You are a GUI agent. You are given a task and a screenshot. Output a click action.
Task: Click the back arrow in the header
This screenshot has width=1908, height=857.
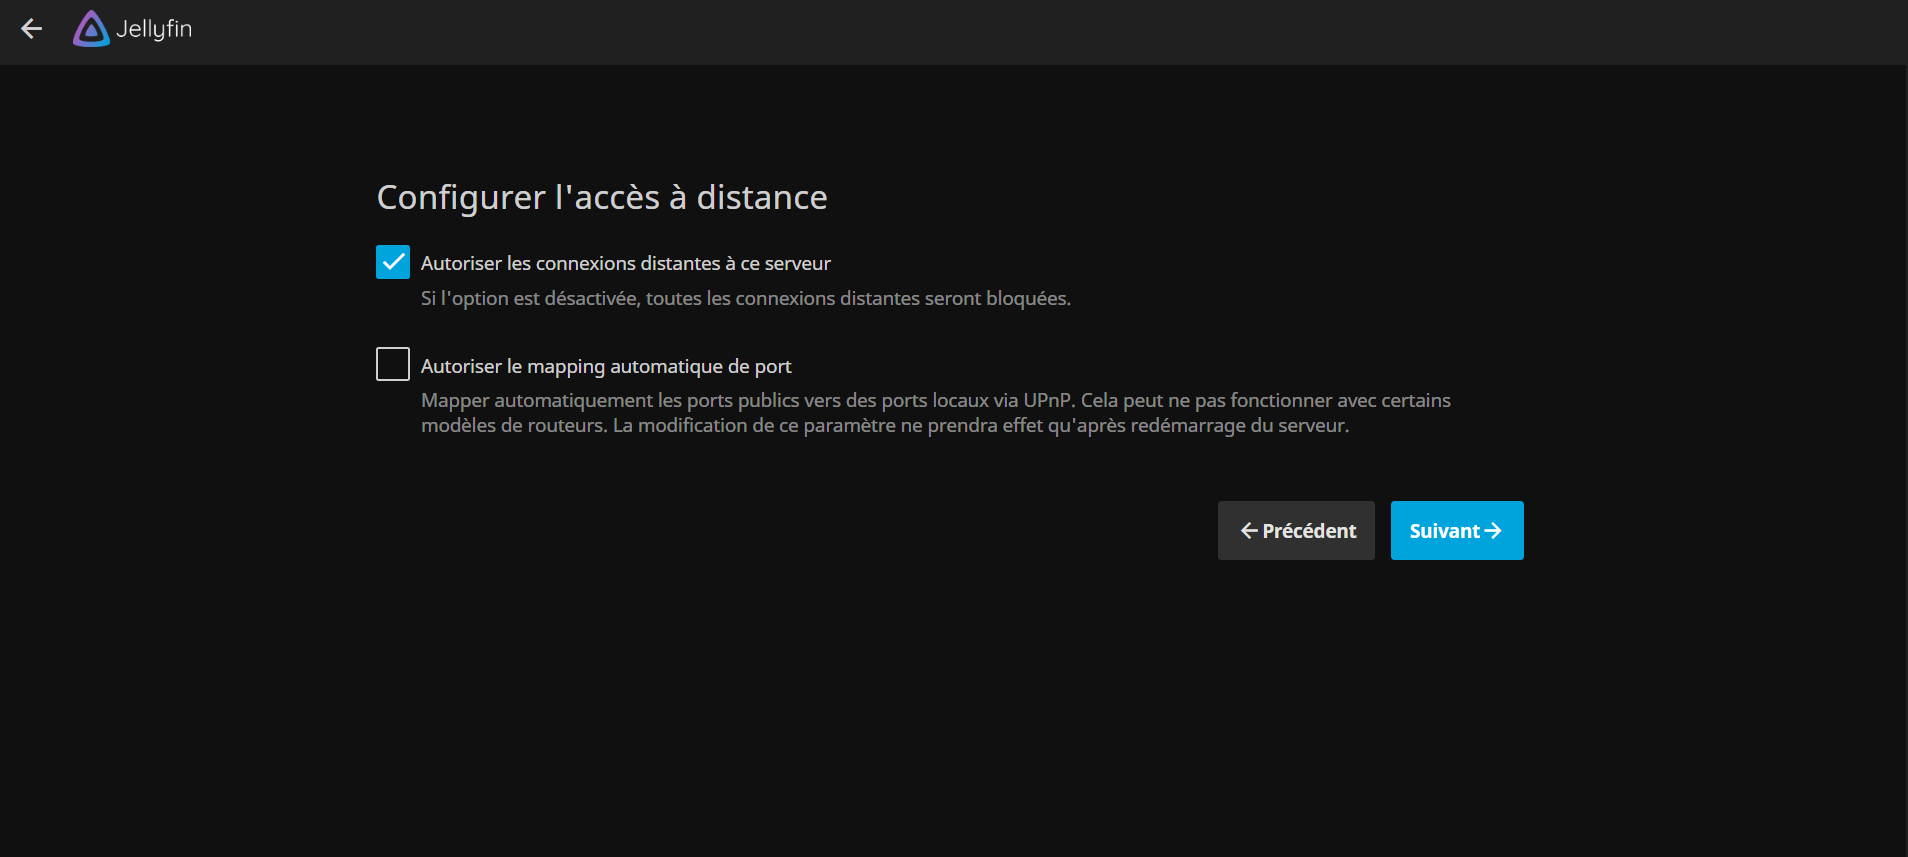pos(32,29)
